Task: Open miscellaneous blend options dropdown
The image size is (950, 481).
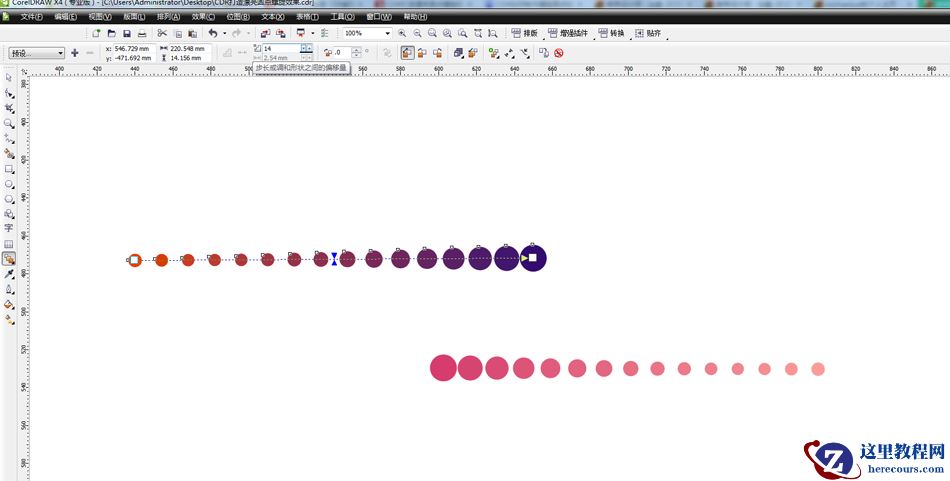Action: click(494, 53)
